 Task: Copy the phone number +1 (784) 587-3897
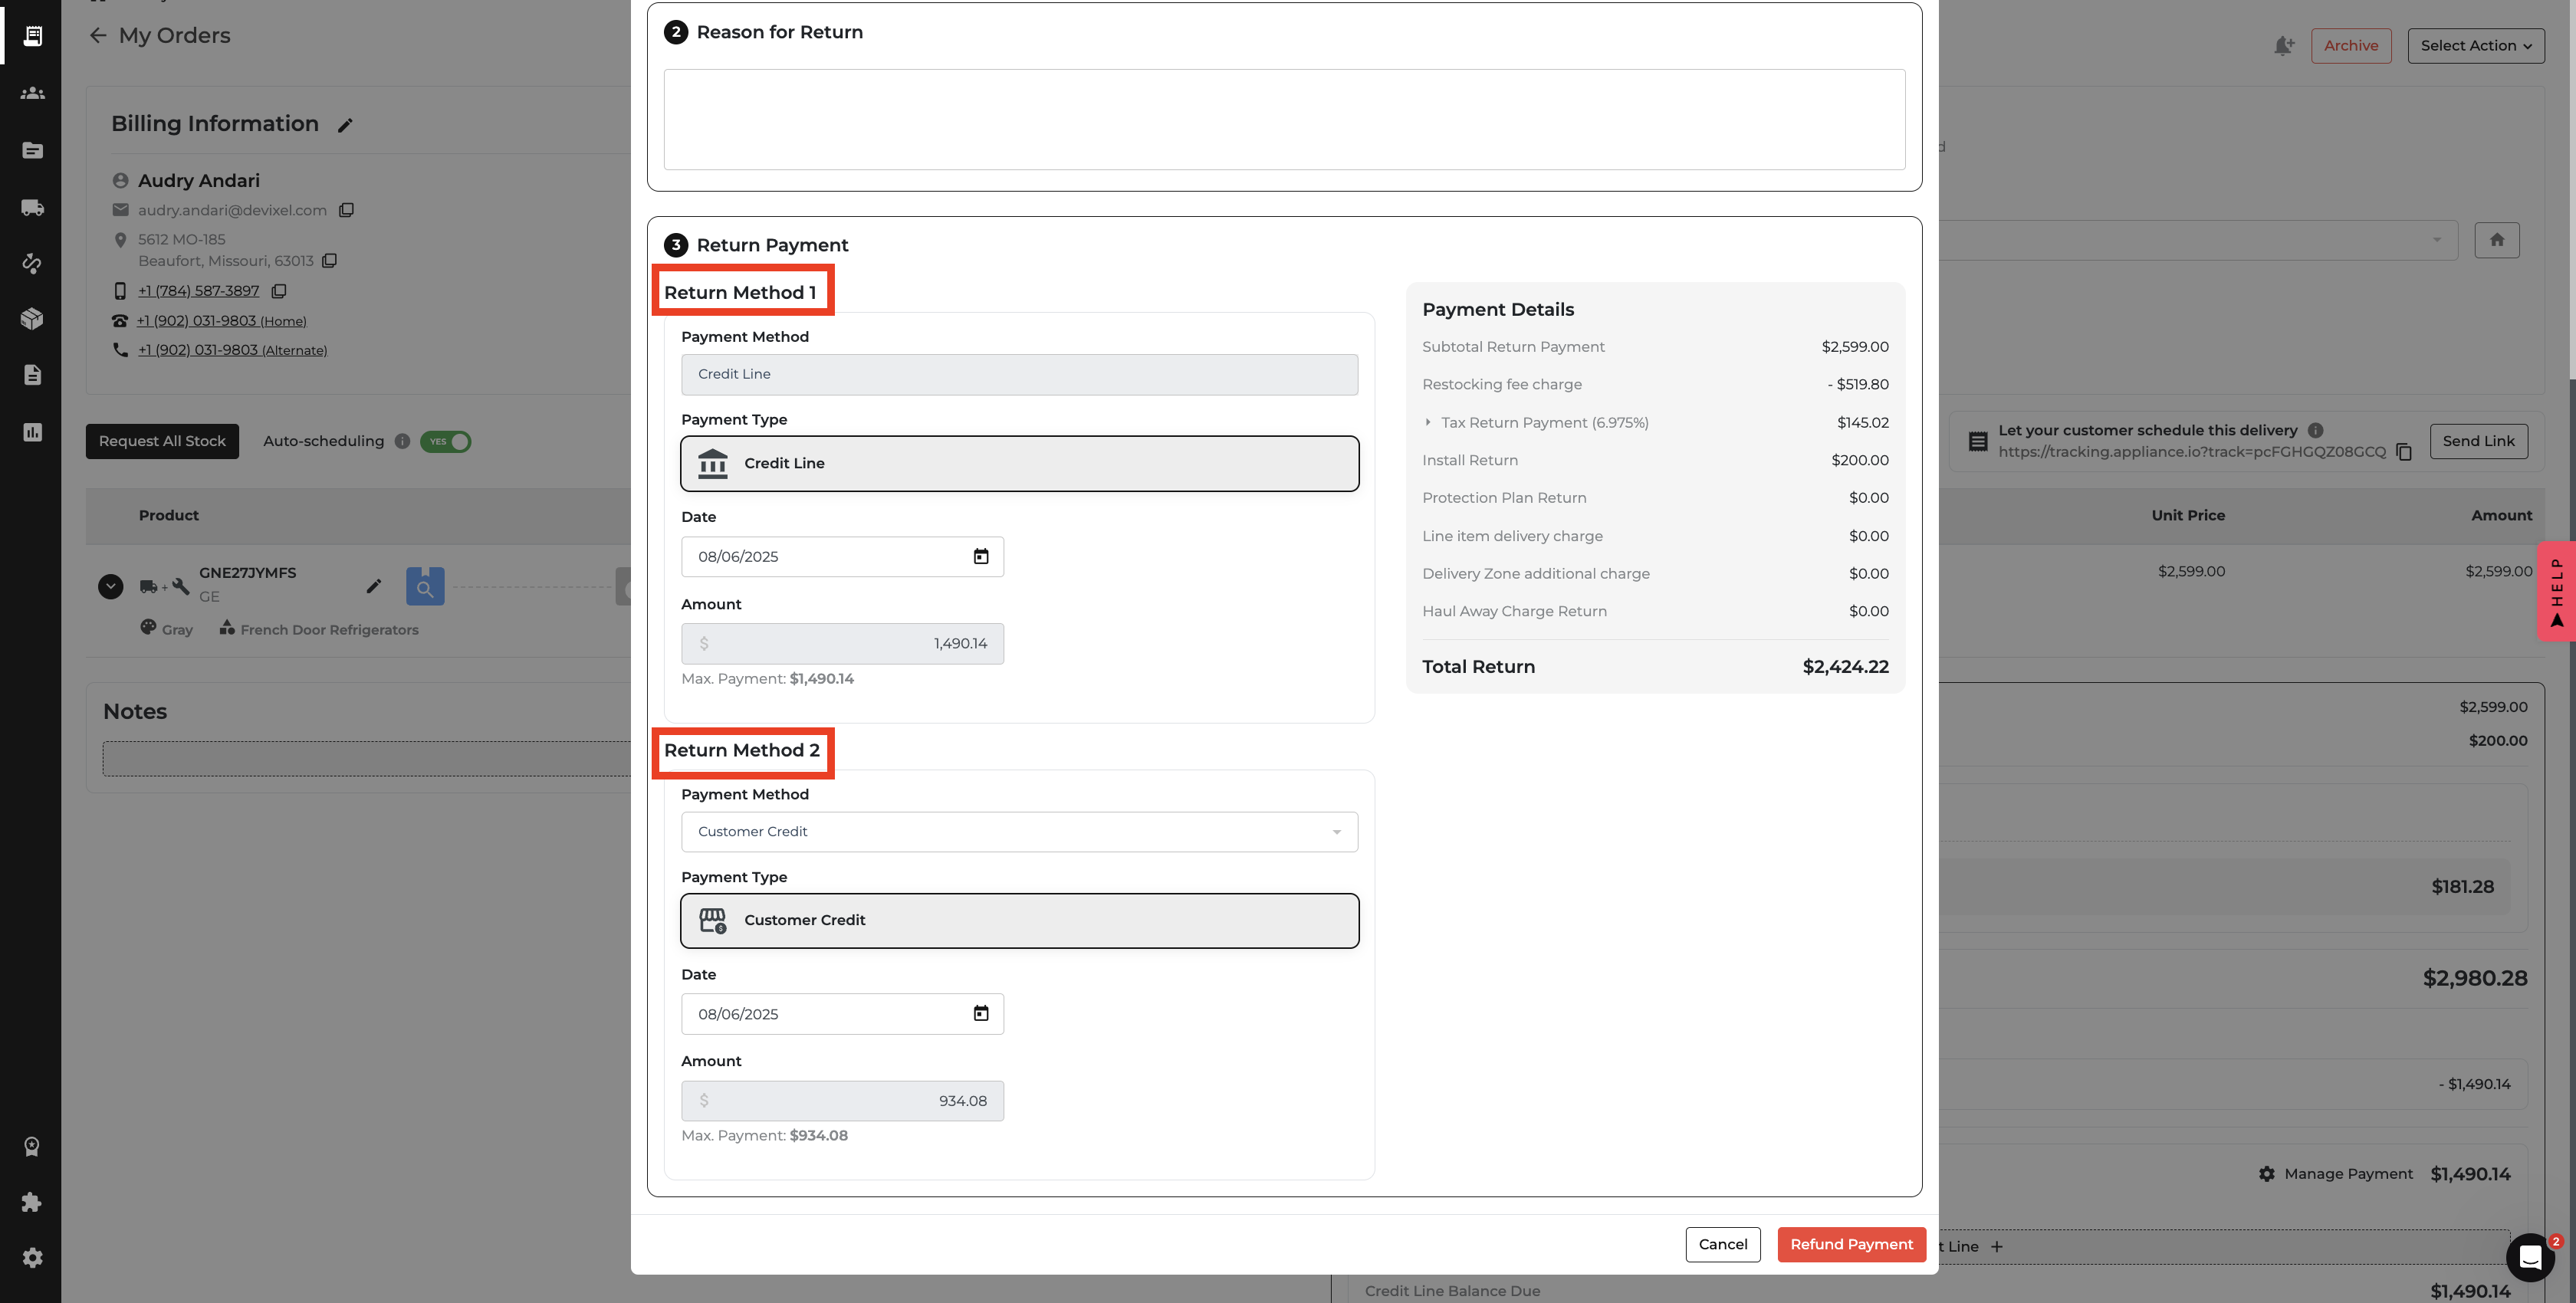point(279,291)
